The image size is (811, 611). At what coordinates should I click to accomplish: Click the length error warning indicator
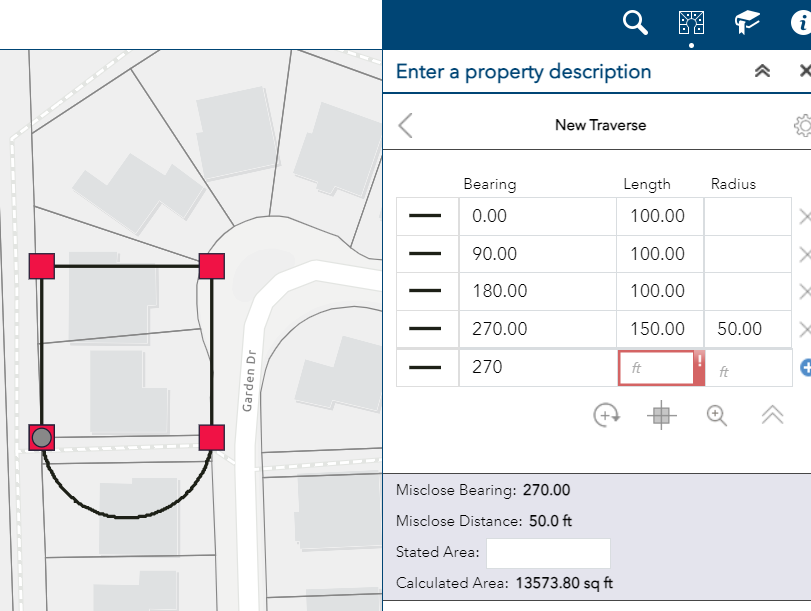699,368
